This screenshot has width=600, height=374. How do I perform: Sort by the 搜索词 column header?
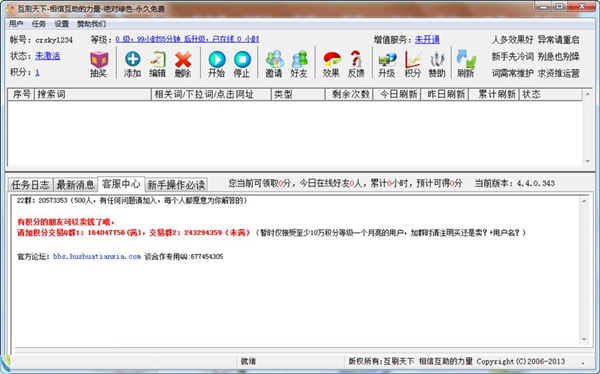coord(93,94)
